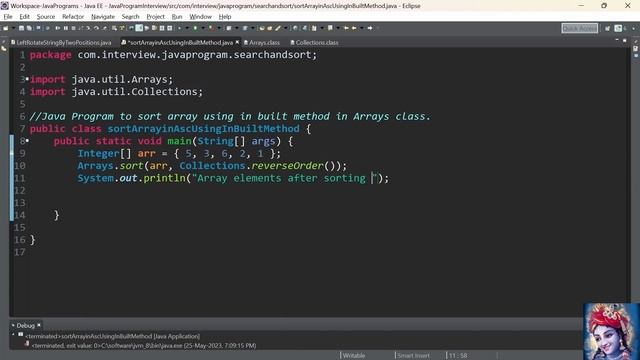Open the File menu
640x360 pixels.
[8, 17]
